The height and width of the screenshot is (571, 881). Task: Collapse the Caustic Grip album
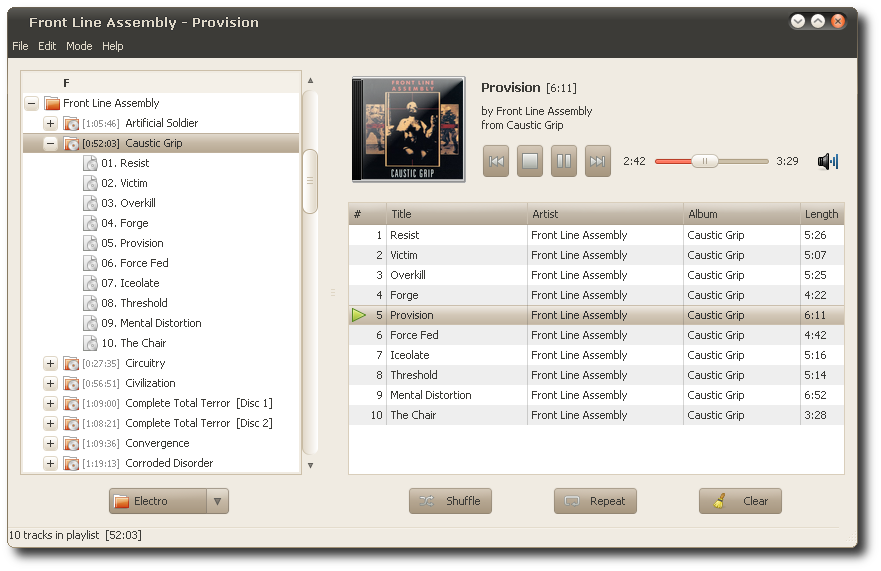(51, 143)
